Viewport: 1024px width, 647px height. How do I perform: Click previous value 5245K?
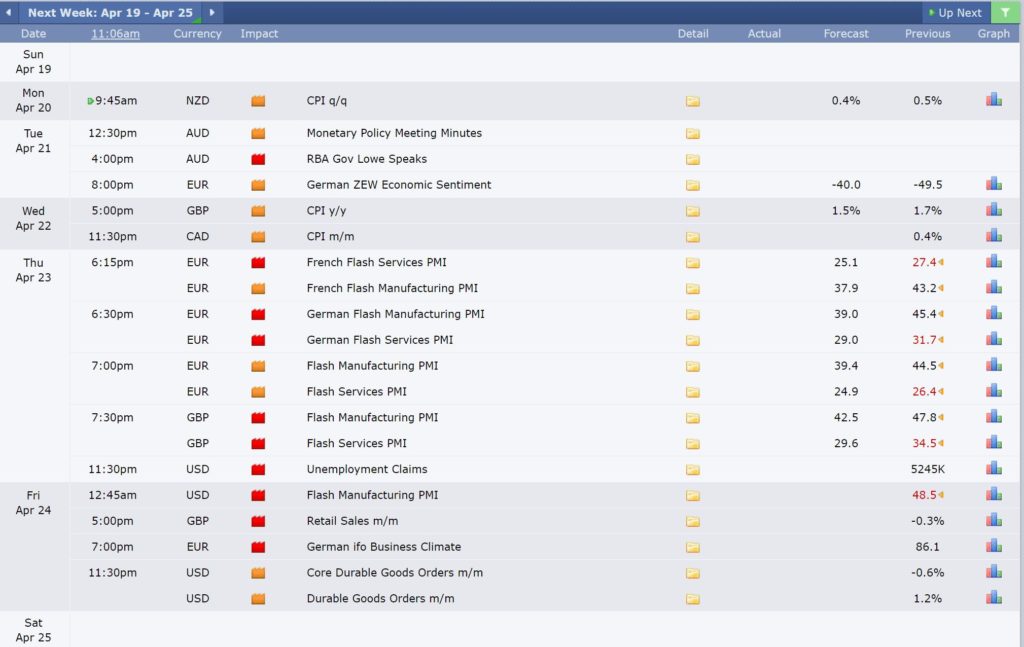(x=927, y=469)
